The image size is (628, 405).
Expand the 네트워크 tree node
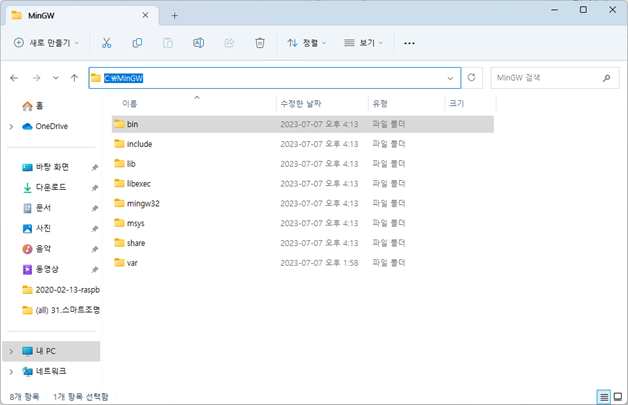11,372
